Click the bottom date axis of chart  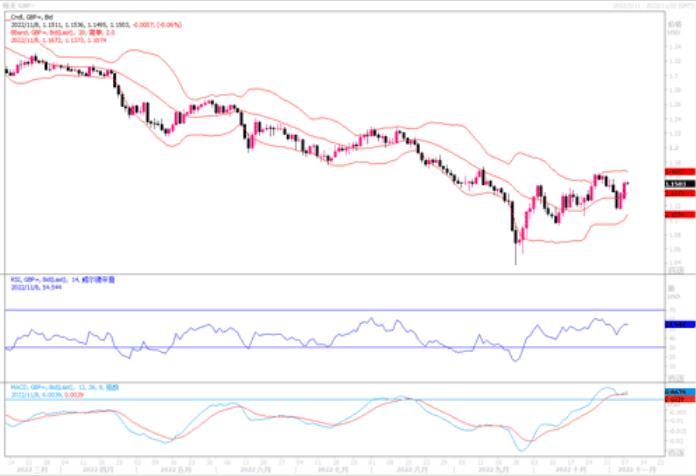click(x=330, y=466)
